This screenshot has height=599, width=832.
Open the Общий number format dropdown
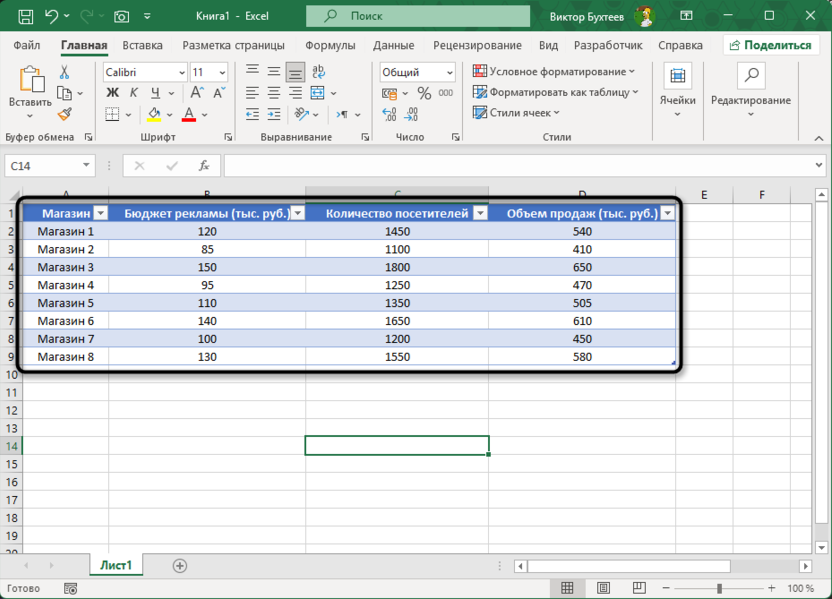pos(450,73)
